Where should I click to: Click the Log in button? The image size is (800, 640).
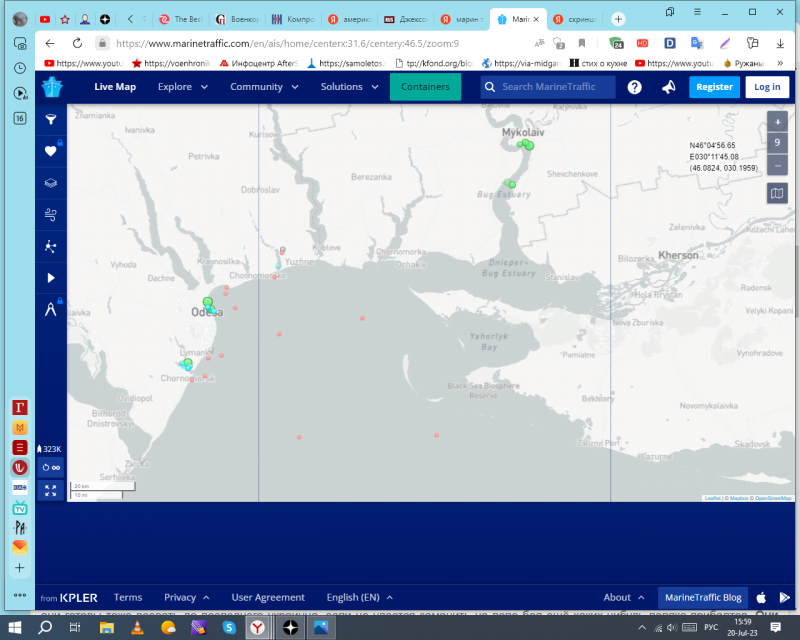(x=767, y=87)
